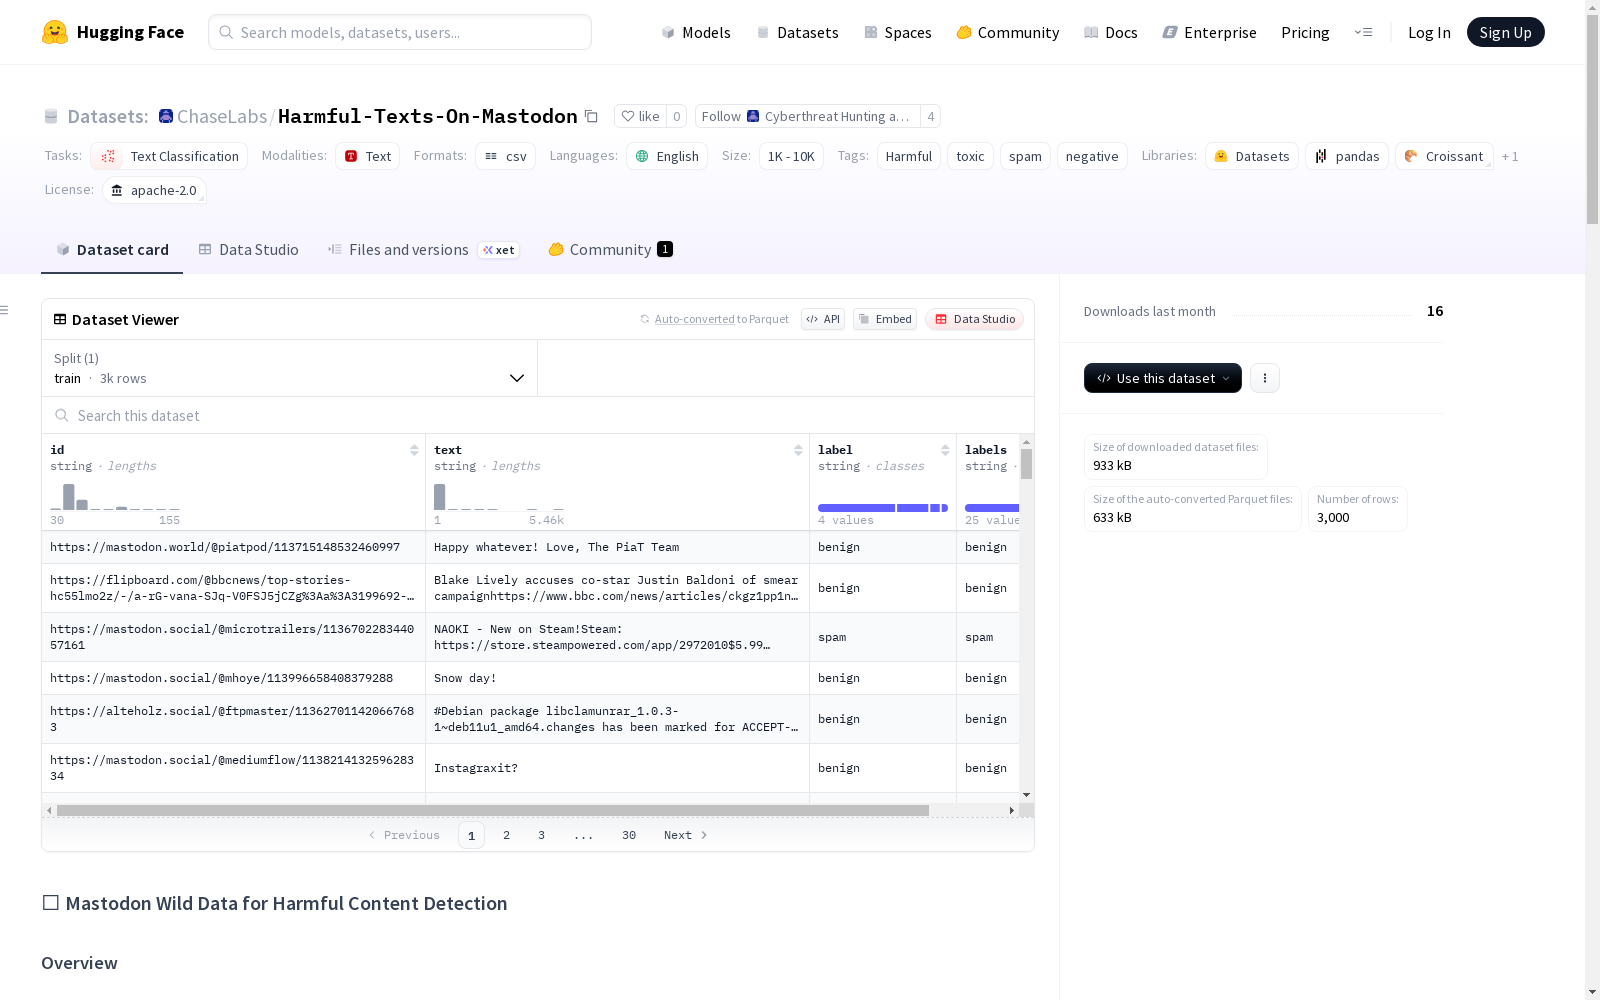Go to page 3 of the dataset
The width and height of the screenshot is (1600, 1000).
[x=542, y=835]
